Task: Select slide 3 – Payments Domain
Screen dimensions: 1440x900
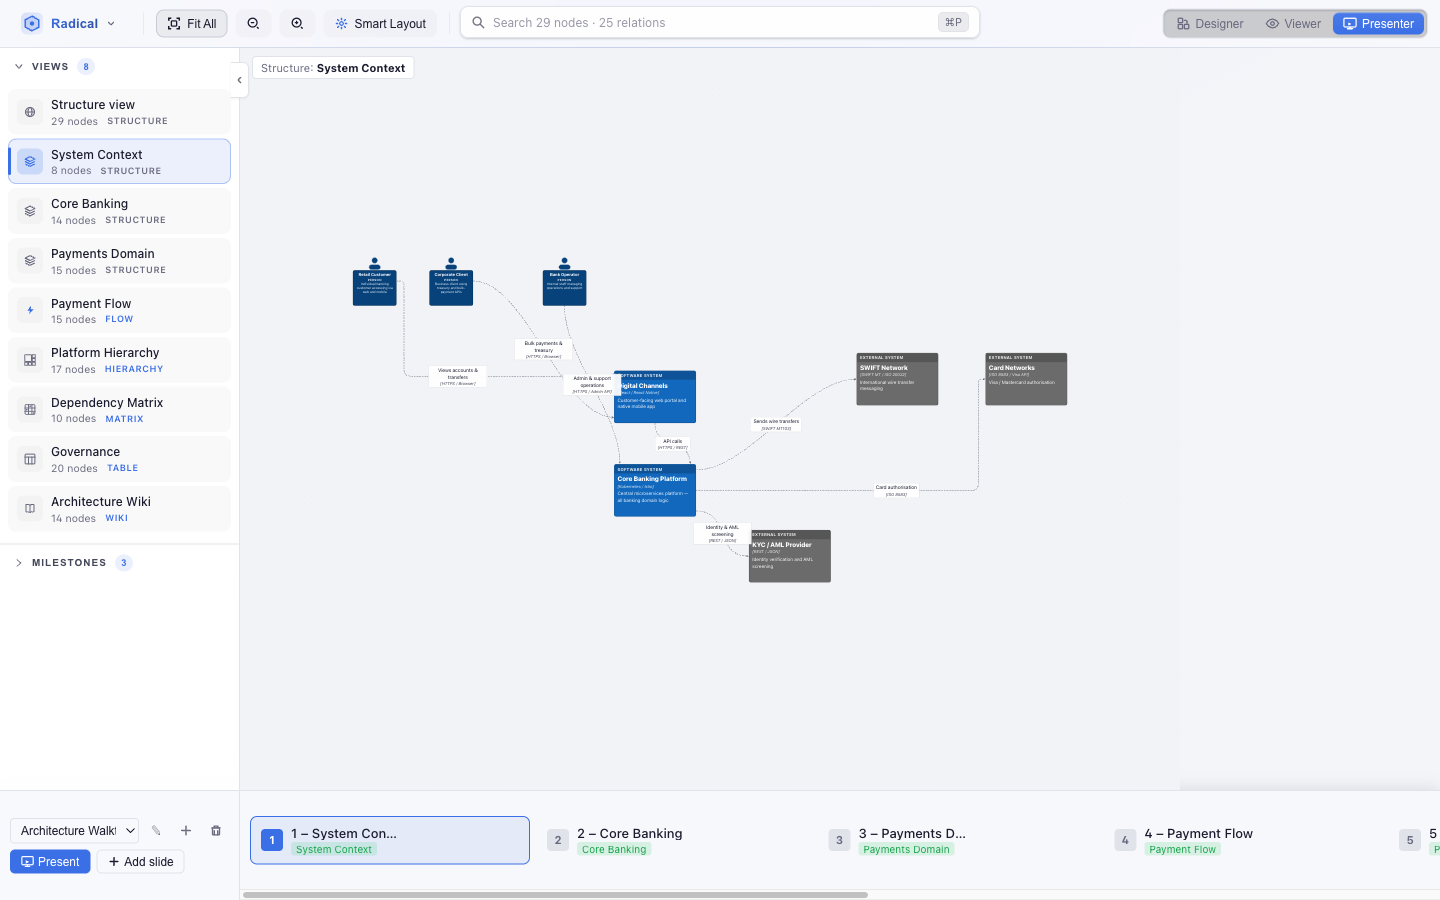Action: (956, 840)
